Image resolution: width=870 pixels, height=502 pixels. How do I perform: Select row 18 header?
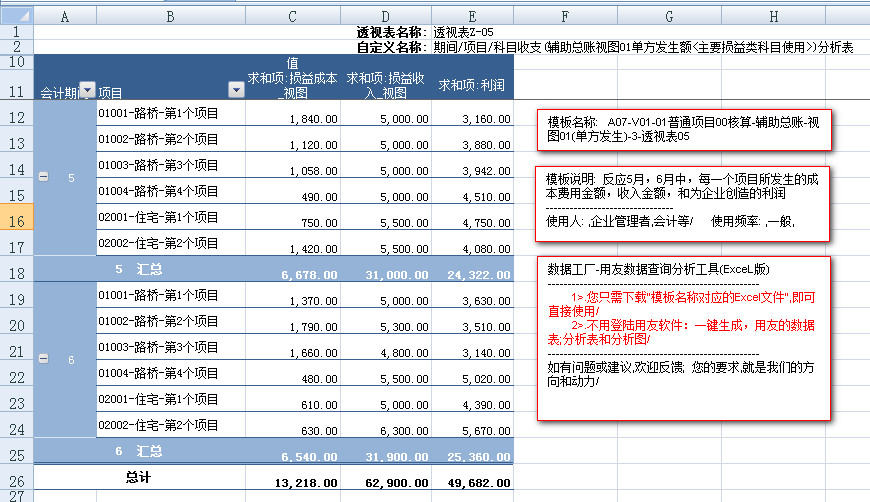coord(16,272)
